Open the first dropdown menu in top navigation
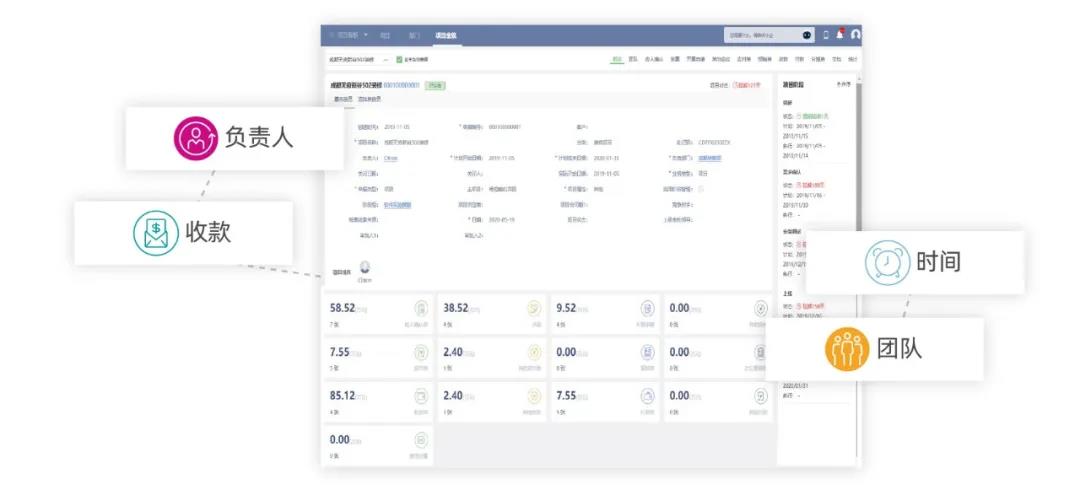 [349, 35]
